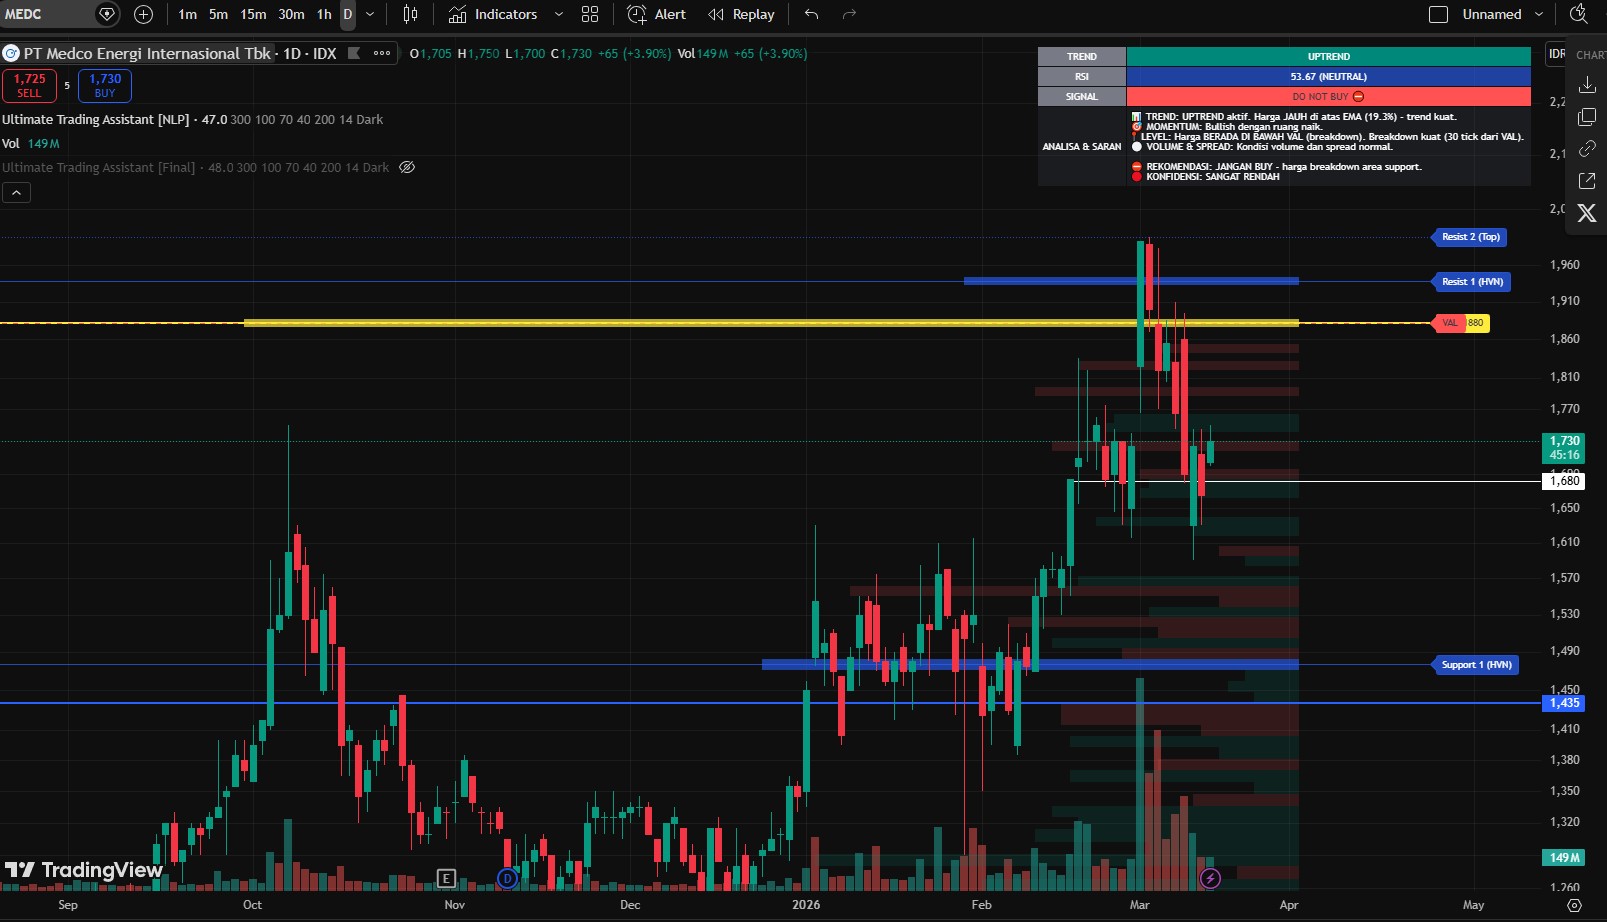Click the Resist 2 (Top) label
This screenshot has height=922, width=1607.
pos(1470,237)
